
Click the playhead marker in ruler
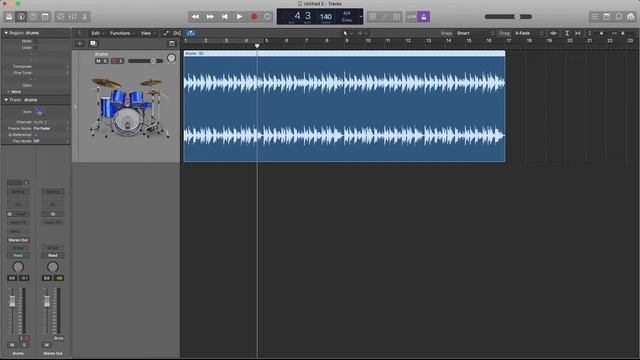257,46
